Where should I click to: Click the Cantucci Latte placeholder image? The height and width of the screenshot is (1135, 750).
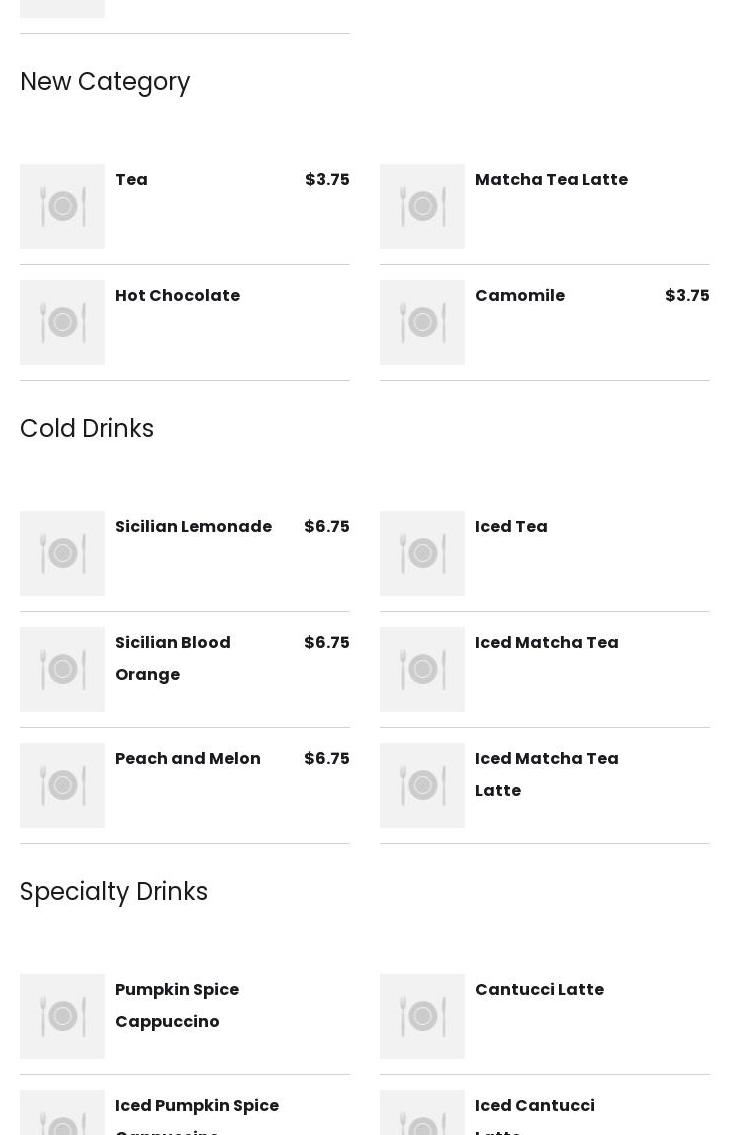pyautogui.click(x=422, y=1016)
